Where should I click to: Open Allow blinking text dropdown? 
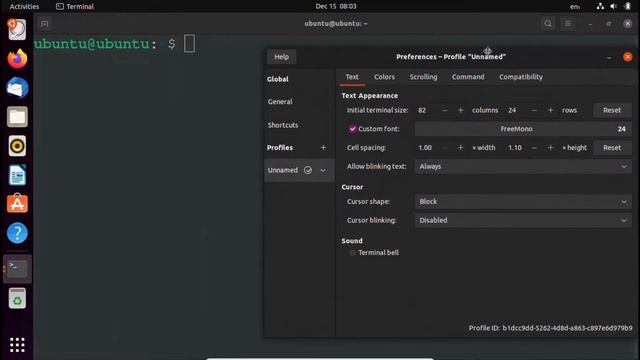(523, 167)
